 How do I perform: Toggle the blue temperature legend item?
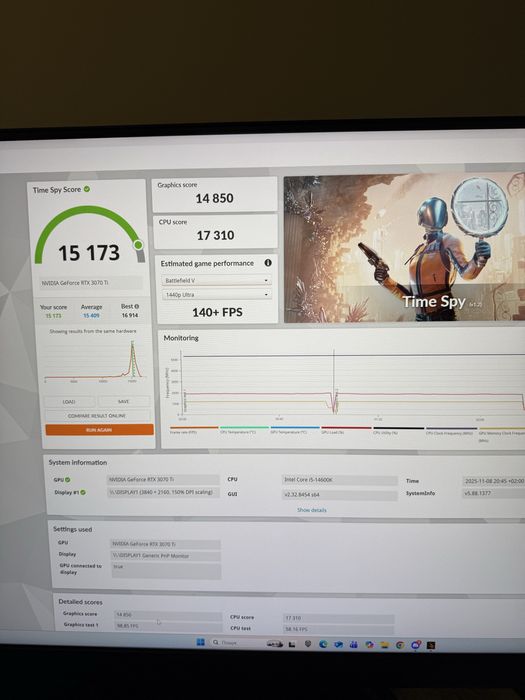pos(295,430)
